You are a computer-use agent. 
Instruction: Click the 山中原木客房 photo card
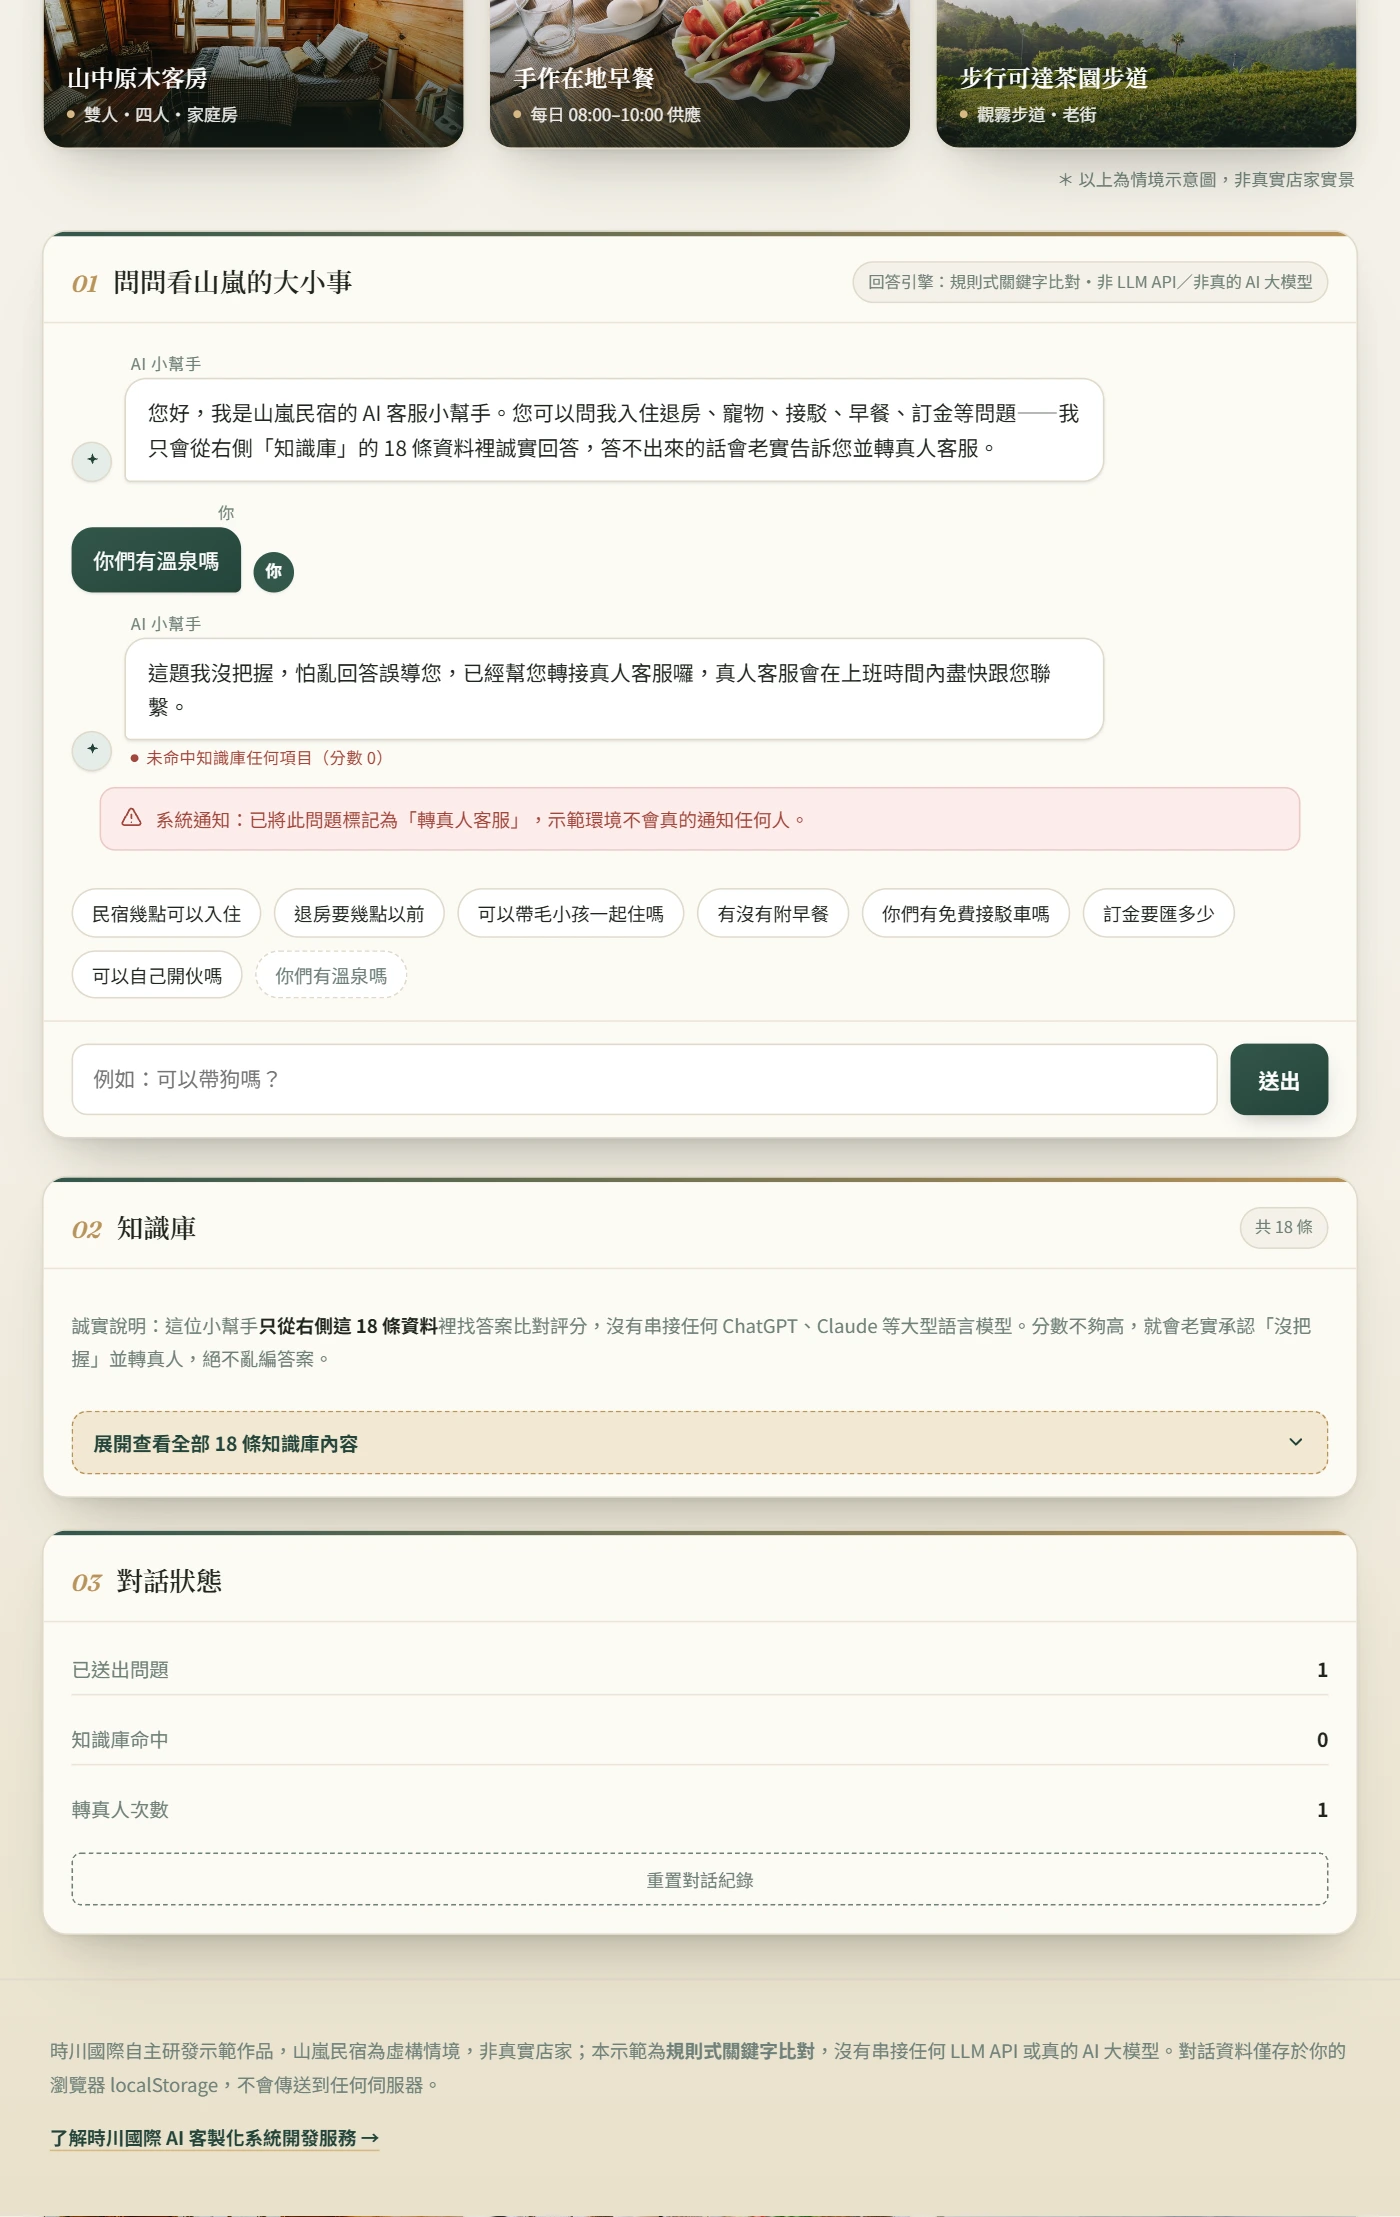pyautogui.click(x=253, y=73)
